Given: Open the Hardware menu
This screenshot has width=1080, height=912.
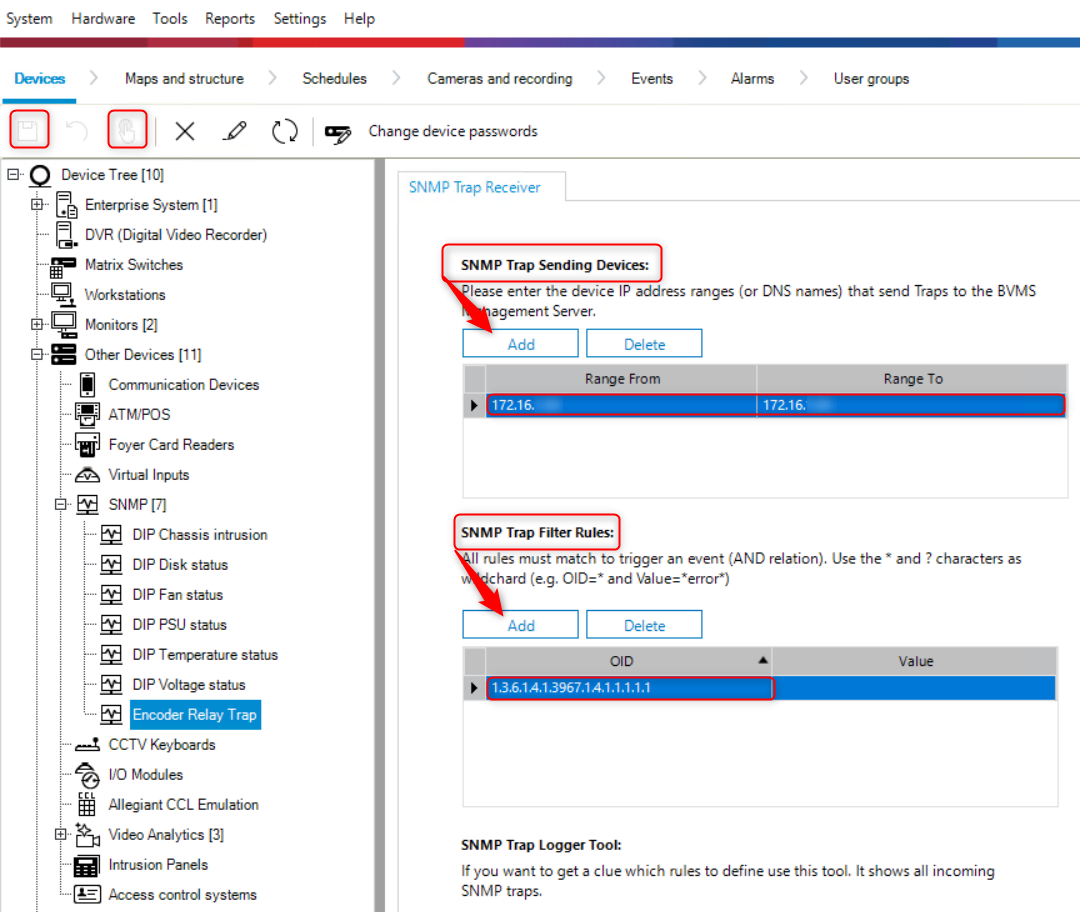Looking at the screenshot, I should (x=103, y=18).
